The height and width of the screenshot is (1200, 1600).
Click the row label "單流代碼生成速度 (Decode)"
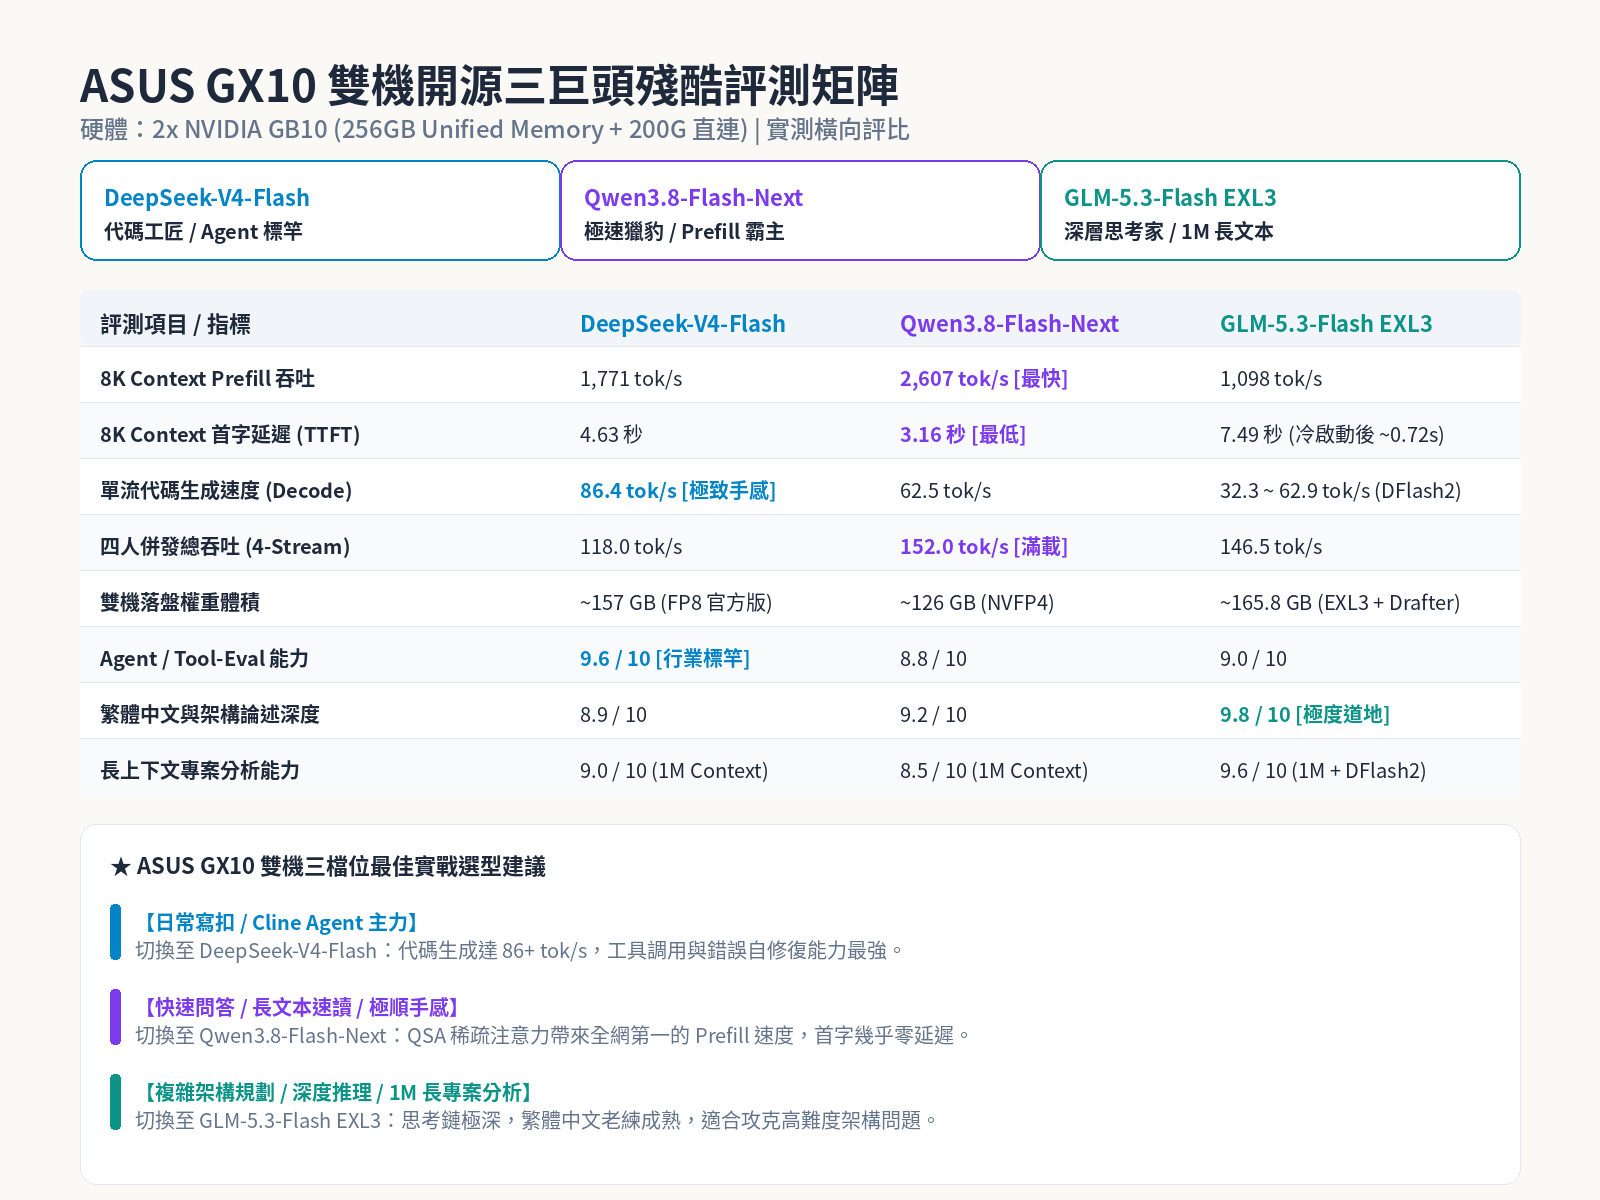coord(226,491)
